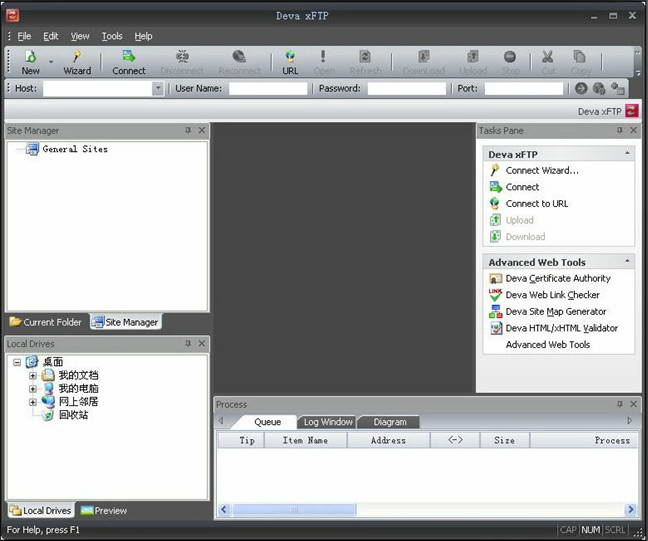This screenshot has height=541, width=648.
Task: Open the Host address dropdown
Action: click(158, 89)
